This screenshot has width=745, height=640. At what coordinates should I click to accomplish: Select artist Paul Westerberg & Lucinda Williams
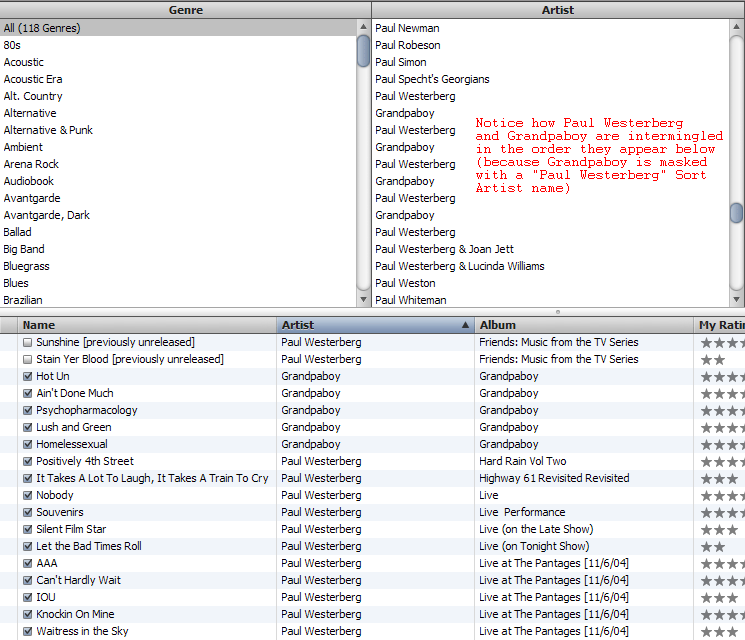pyautogui.click(x=551, y=266)
